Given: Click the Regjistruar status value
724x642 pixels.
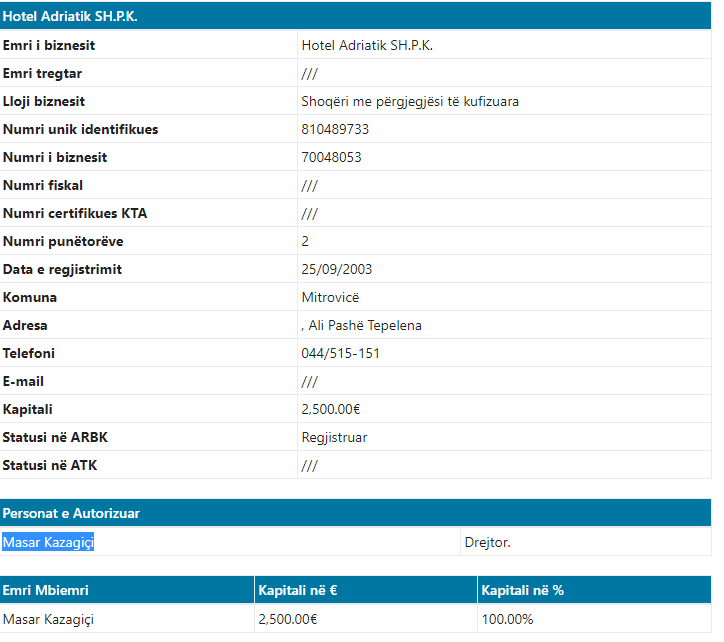Looking at the screenshot, I should pyautogui.click(x=334, y=437).
